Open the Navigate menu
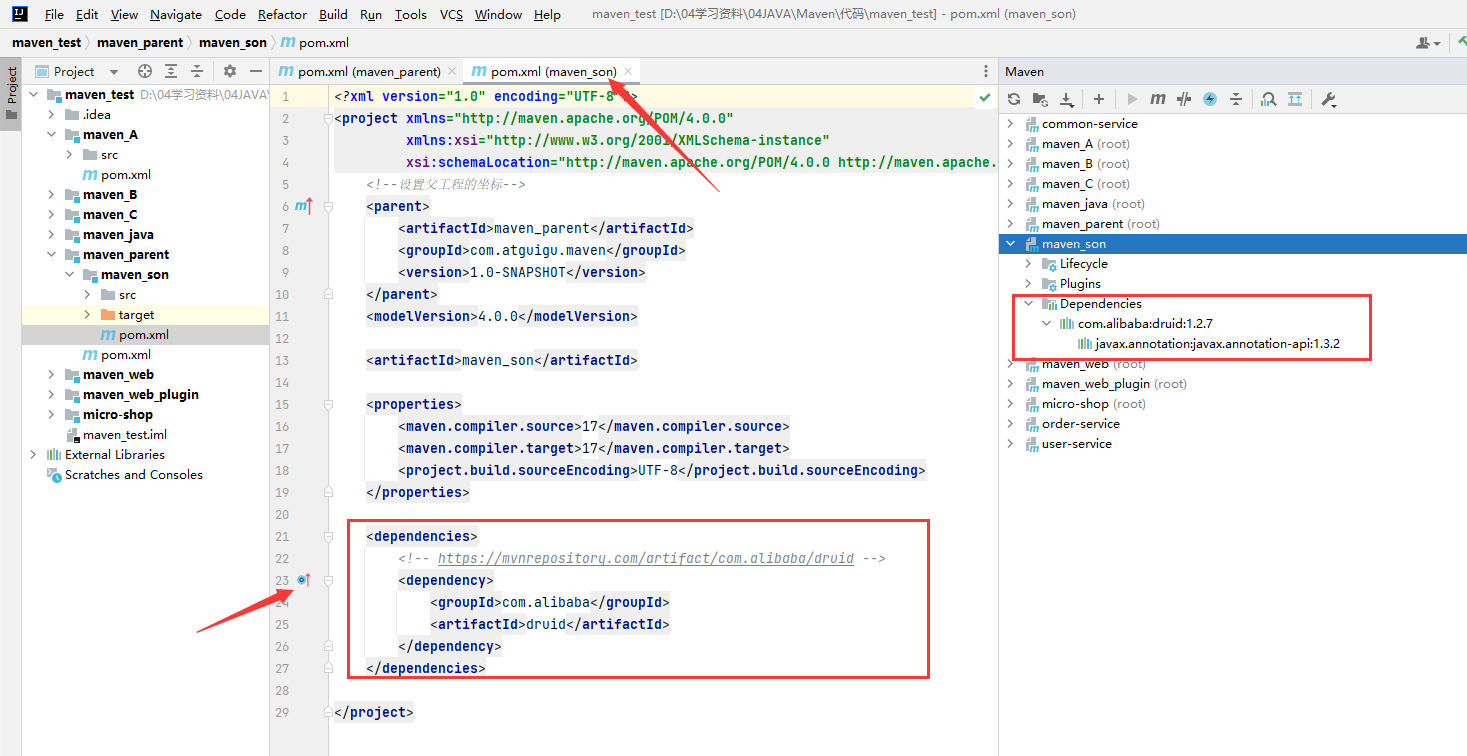 176,14
